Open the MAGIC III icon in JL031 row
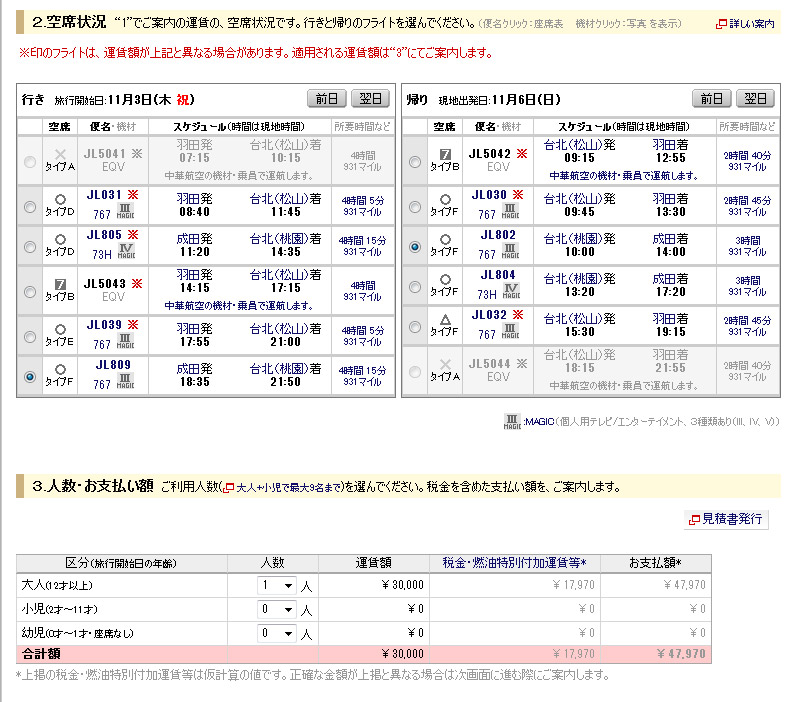This screenshot has width=805, height=702. pyautogui.click(x=125, y=211)
